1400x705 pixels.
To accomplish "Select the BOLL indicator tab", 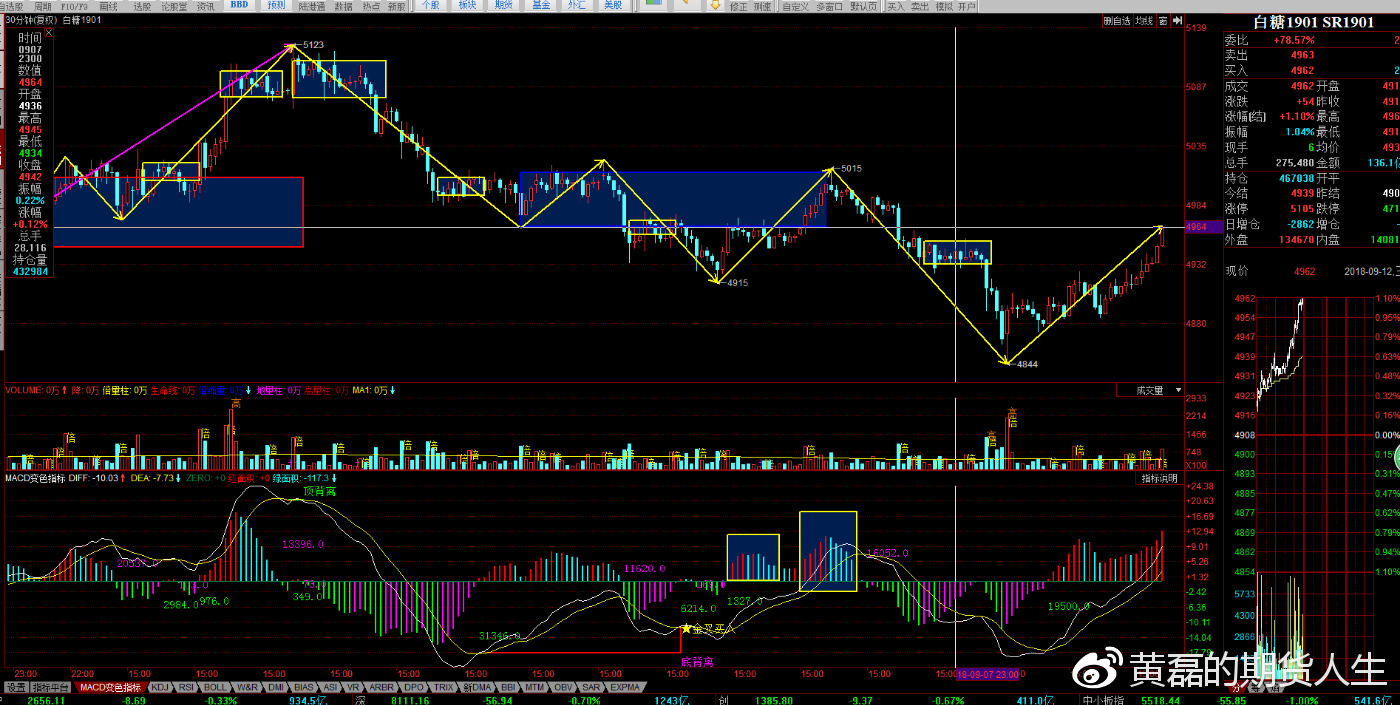I will pos(214,688).
